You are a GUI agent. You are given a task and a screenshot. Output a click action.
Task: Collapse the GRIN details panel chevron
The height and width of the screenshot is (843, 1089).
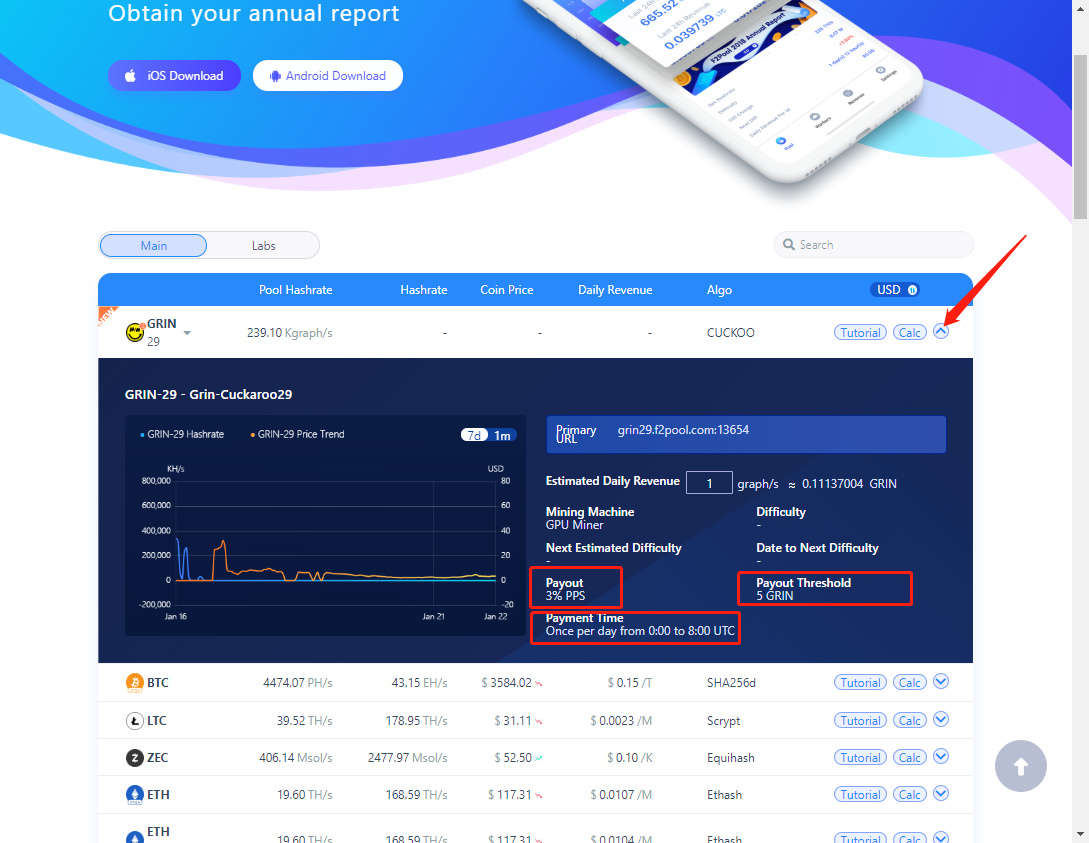coord(940,331)
